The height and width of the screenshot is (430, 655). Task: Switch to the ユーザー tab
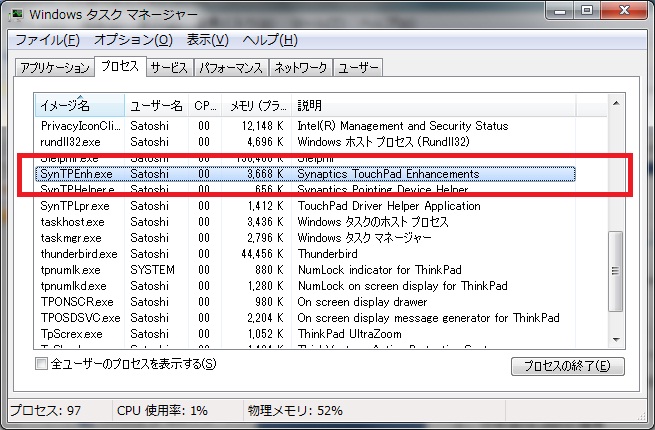358,68
